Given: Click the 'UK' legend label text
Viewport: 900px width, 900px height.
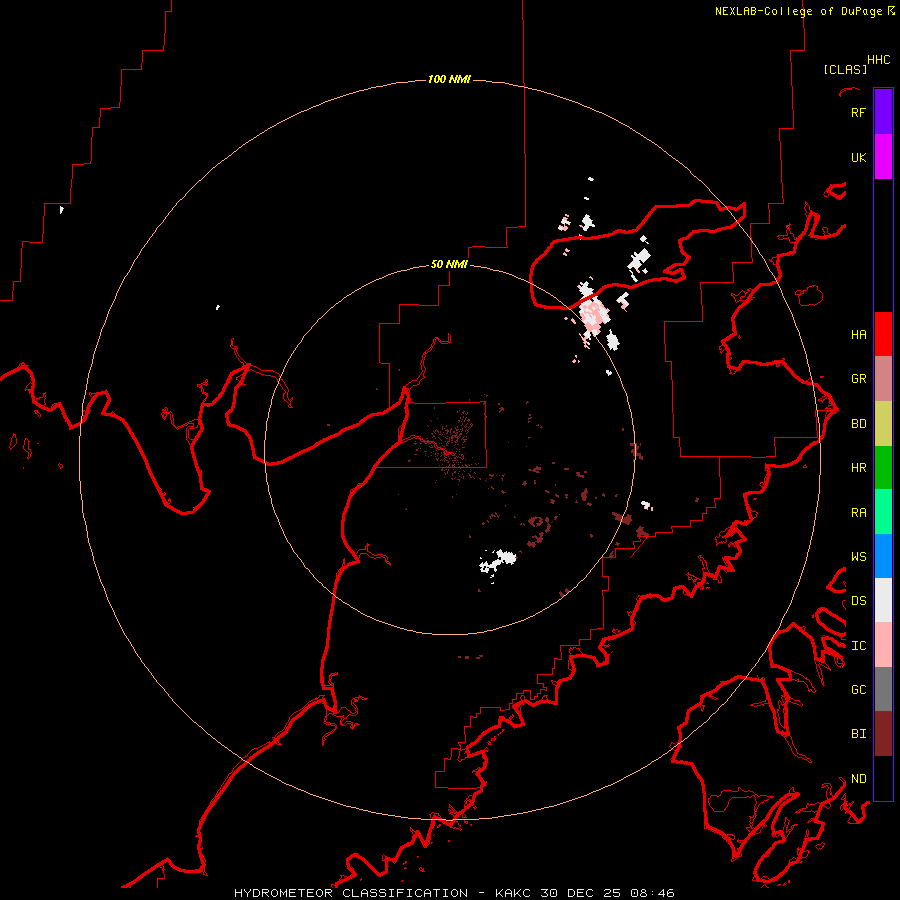Looking at the screenshot, I should (x=858, y=157).
